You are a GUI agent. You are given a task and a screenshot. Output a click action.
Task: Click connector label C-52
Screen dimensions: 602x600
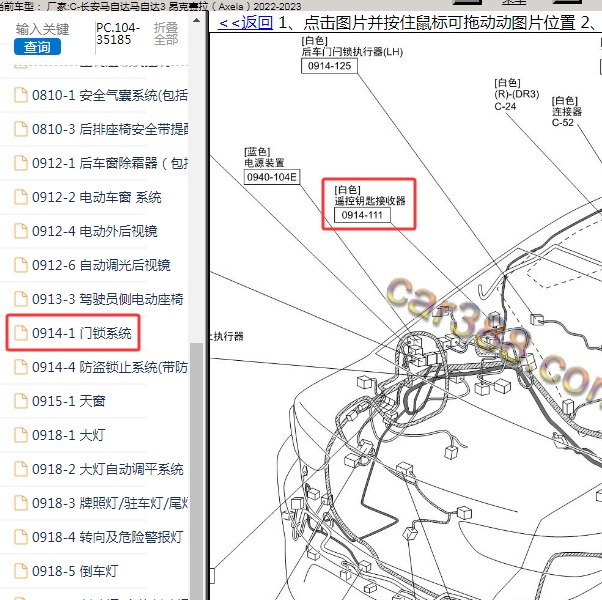tap(562, 123)
